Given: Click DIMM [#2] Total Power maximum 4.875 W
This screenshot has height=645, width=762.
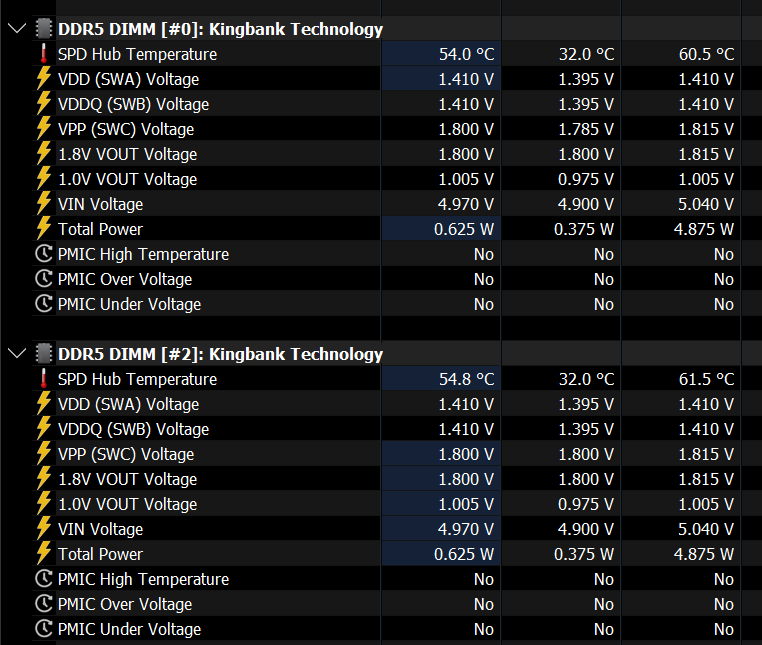Looking at the screenshot, I should tap(704, 554).
